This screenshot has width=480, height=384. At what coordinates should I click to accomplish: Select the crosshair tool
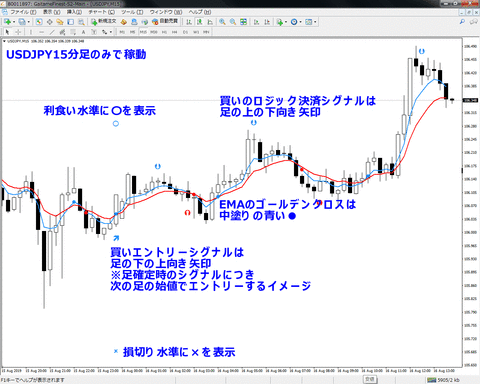coord(18,32)
